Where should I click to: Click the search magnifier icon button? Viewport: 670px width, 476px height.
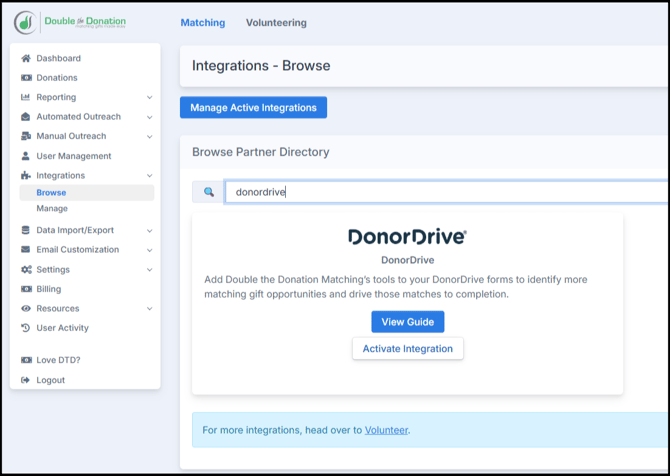(209, 192)
